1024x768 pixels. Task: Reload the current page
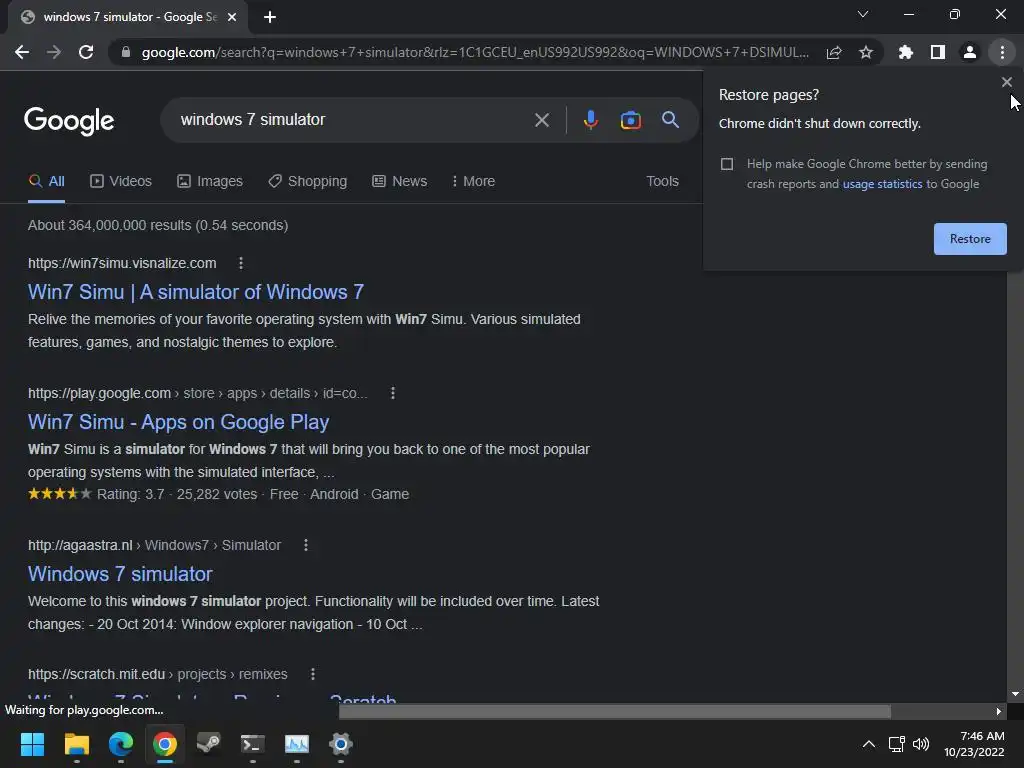[x=86, y=52]
